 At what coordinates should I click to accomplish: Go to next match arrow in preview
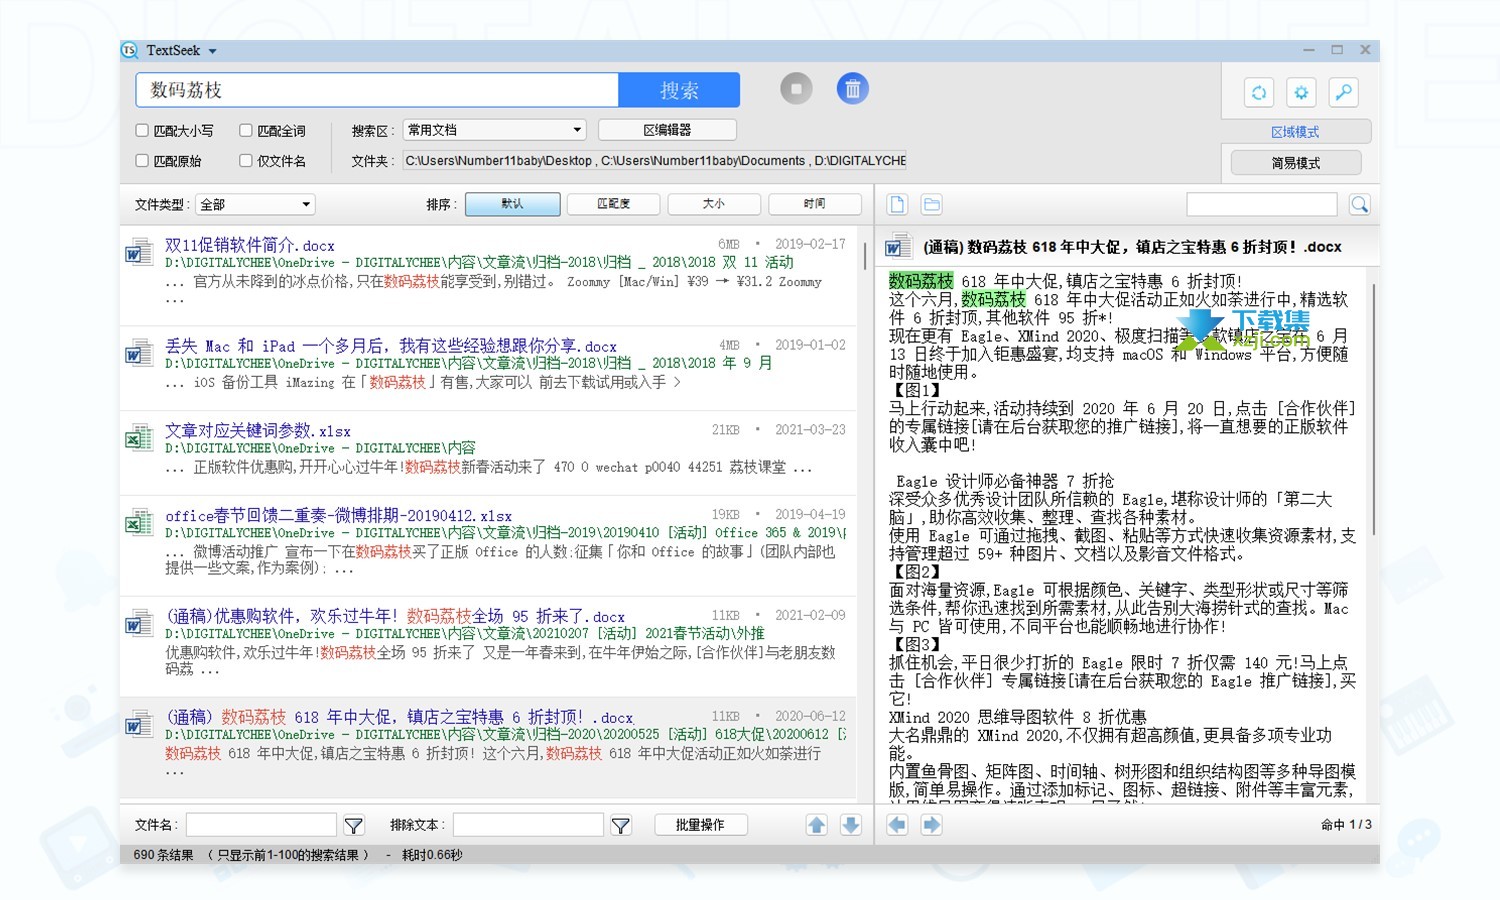tap(931, 825)
